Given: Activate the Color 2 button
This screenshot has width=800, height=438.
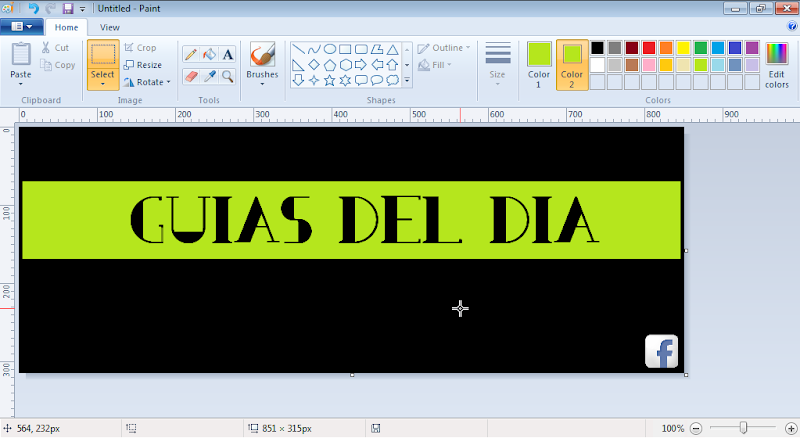Looking at the screenshot, I should click(572, 65).
